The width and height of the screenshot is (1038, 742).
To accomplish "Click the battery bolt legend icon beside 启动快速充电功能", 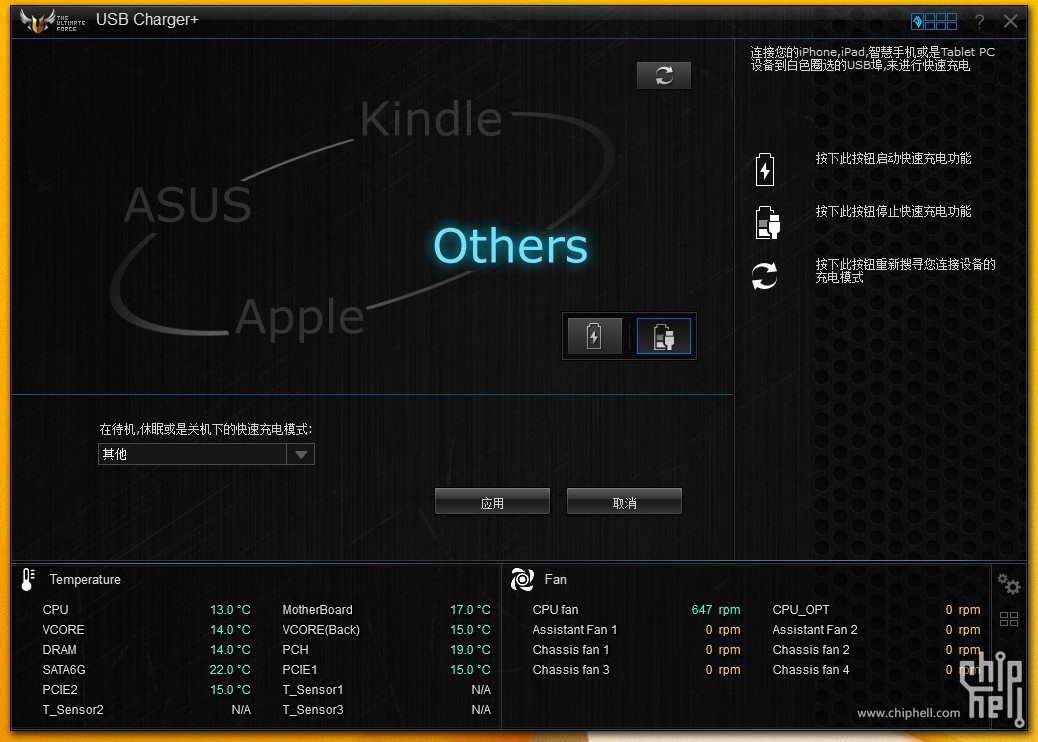I will 765,169.
